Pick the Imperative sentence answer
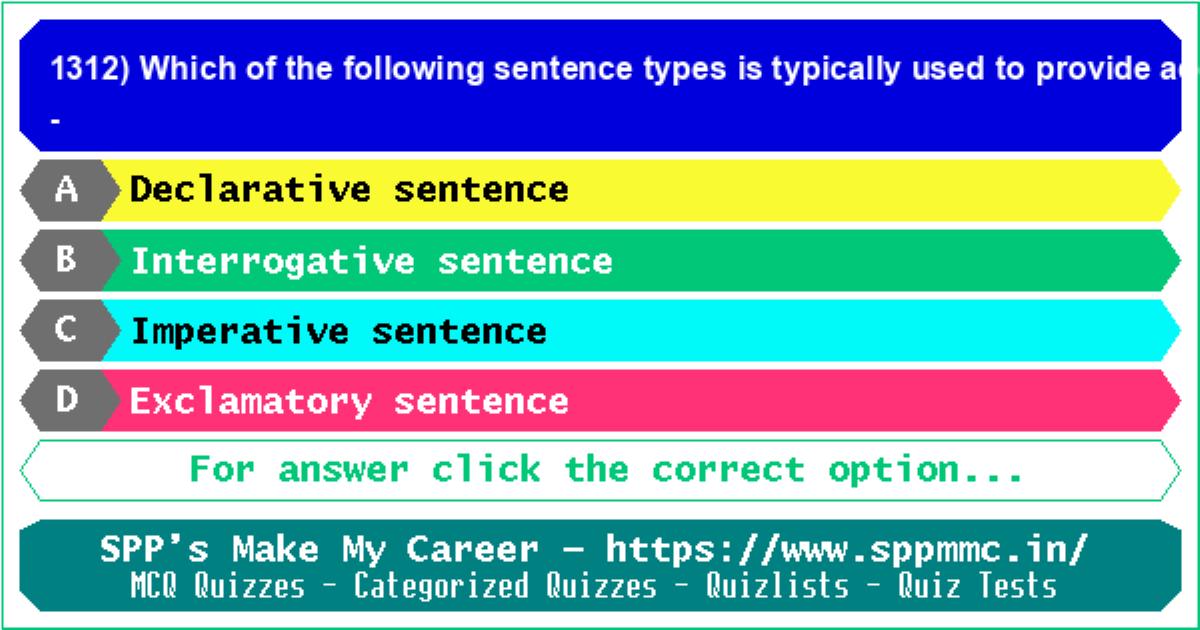 (339, 331)
